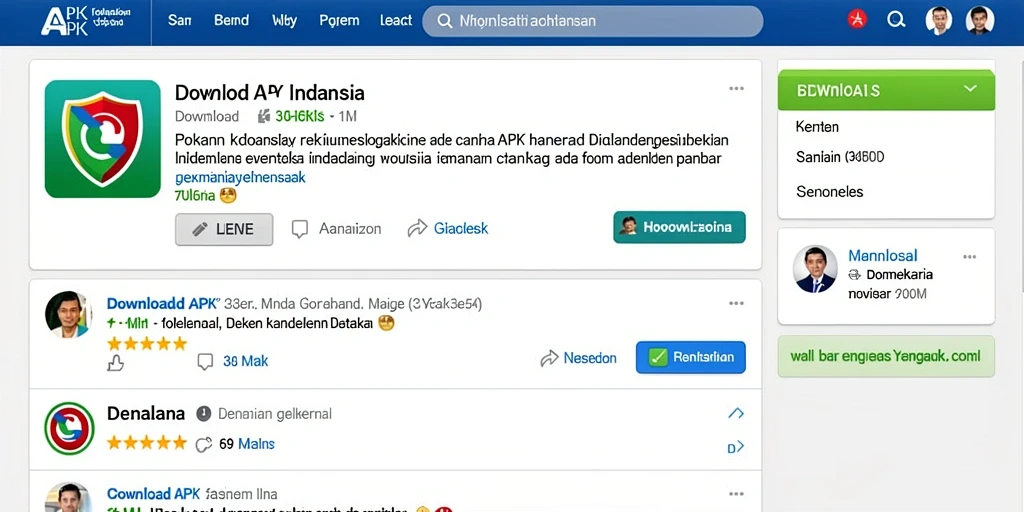
Task: Open three-dot menu on Downlod APK Indansia card
Action: [x=736, y=89]
